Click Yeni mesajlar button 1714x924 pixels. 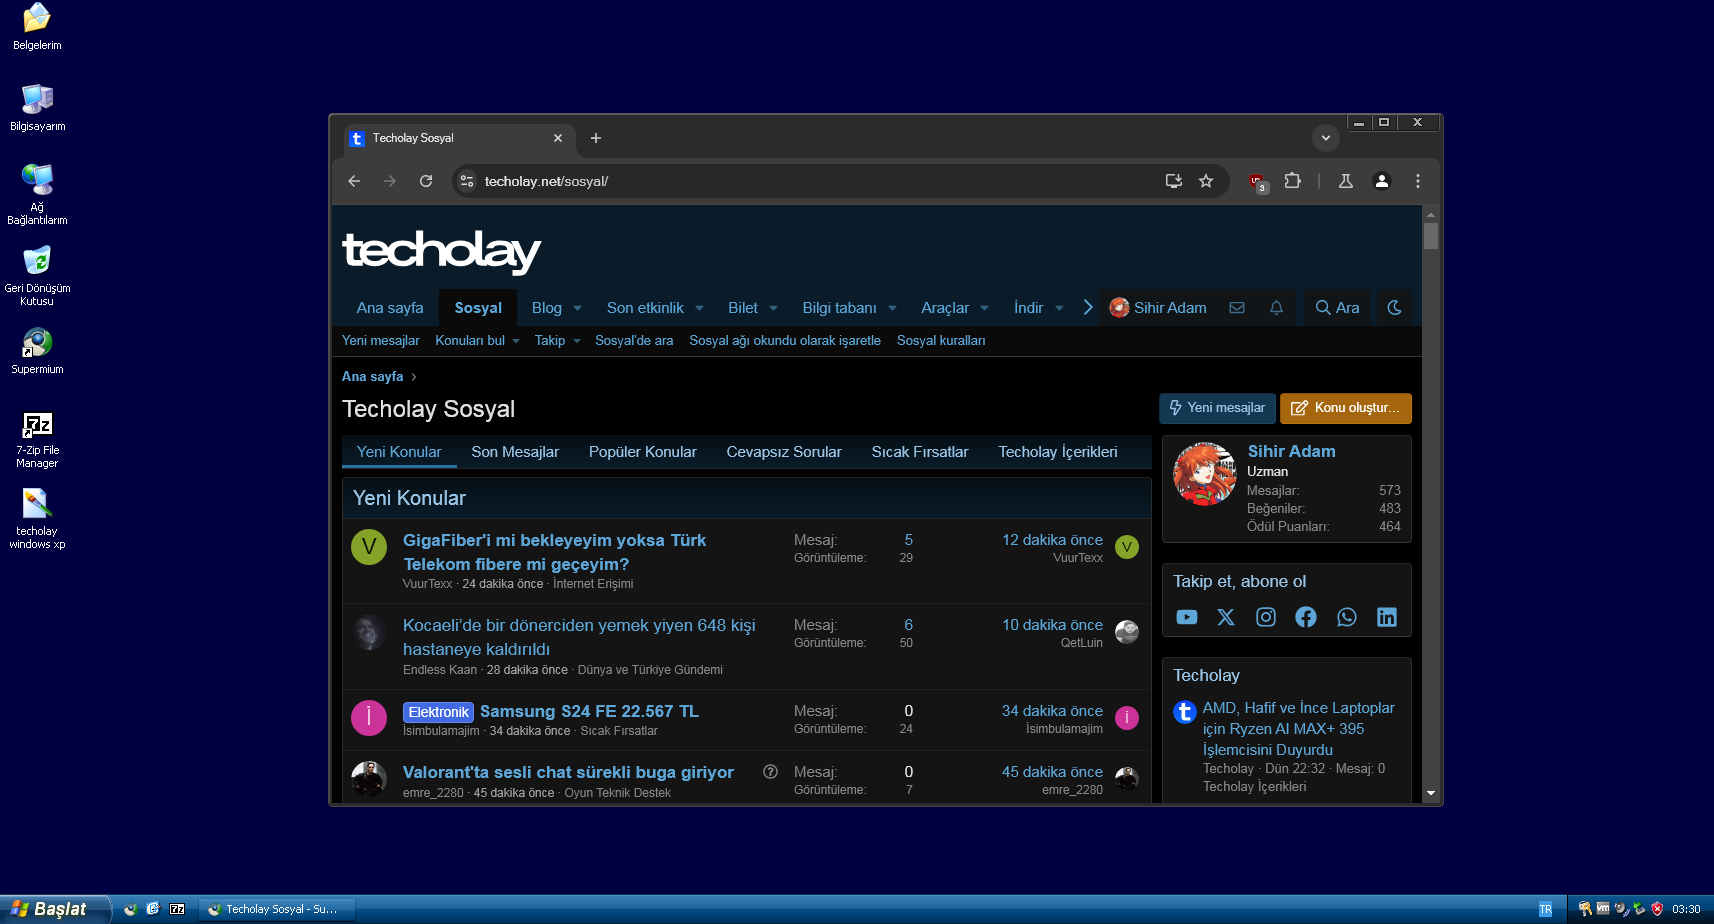tap(1217, 408)
